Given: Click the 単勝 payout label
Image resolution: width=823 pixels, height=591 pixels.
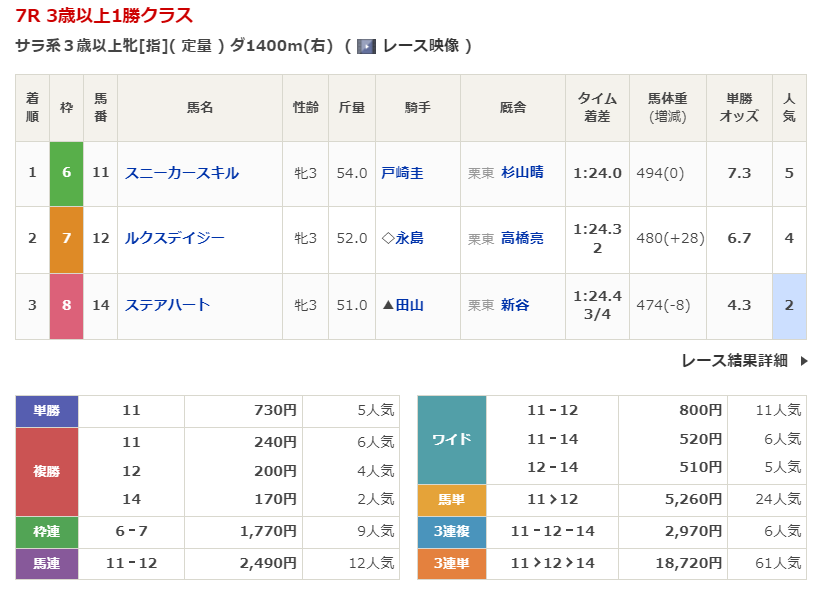Looking at the screenshot, I should coord(47,410).
